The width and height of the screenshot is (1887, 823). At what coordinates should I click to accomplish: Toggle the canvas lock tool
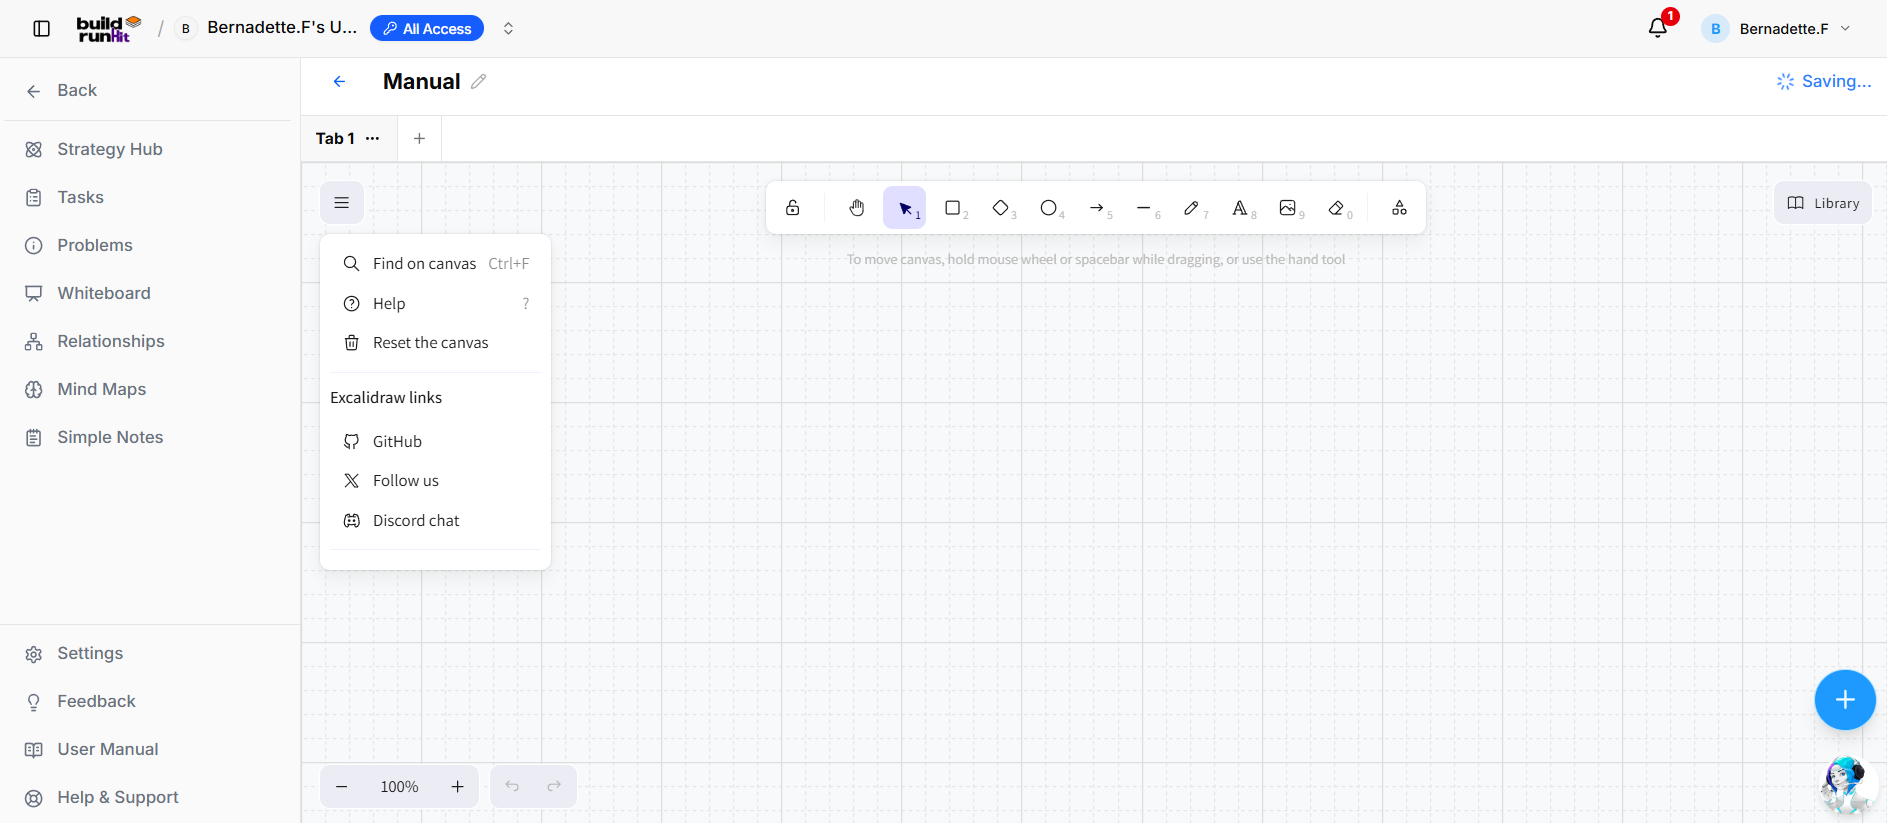click(x=792, y=208)
